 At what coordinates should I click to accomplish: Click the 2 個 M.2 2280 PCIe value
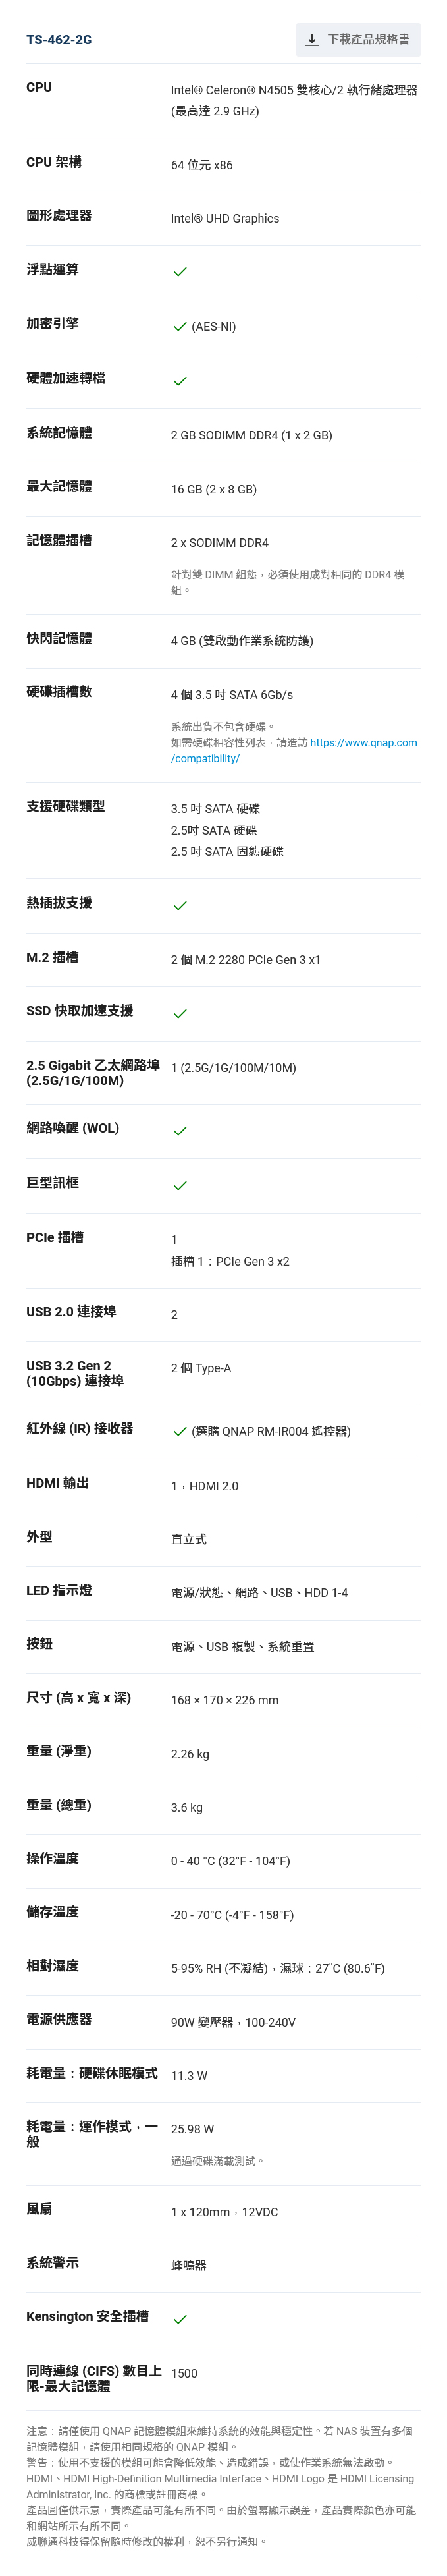pos(246,960)
